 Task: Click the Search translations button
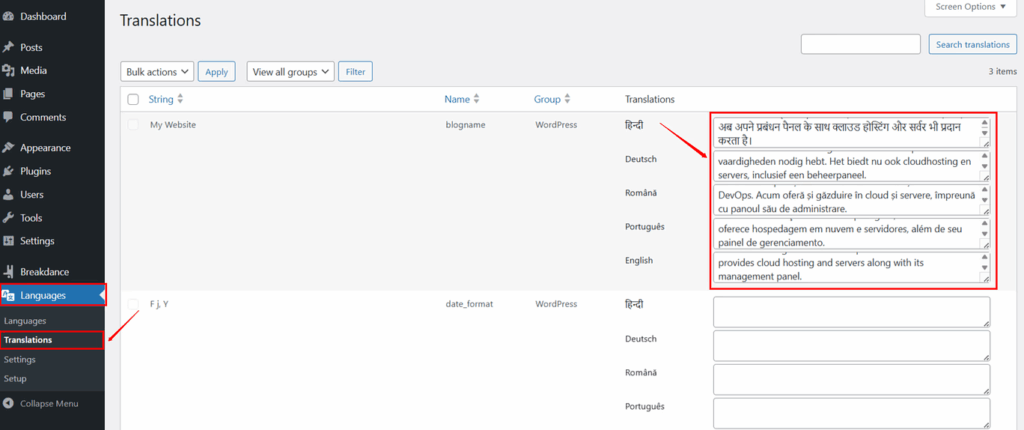(x=972, y=44)
